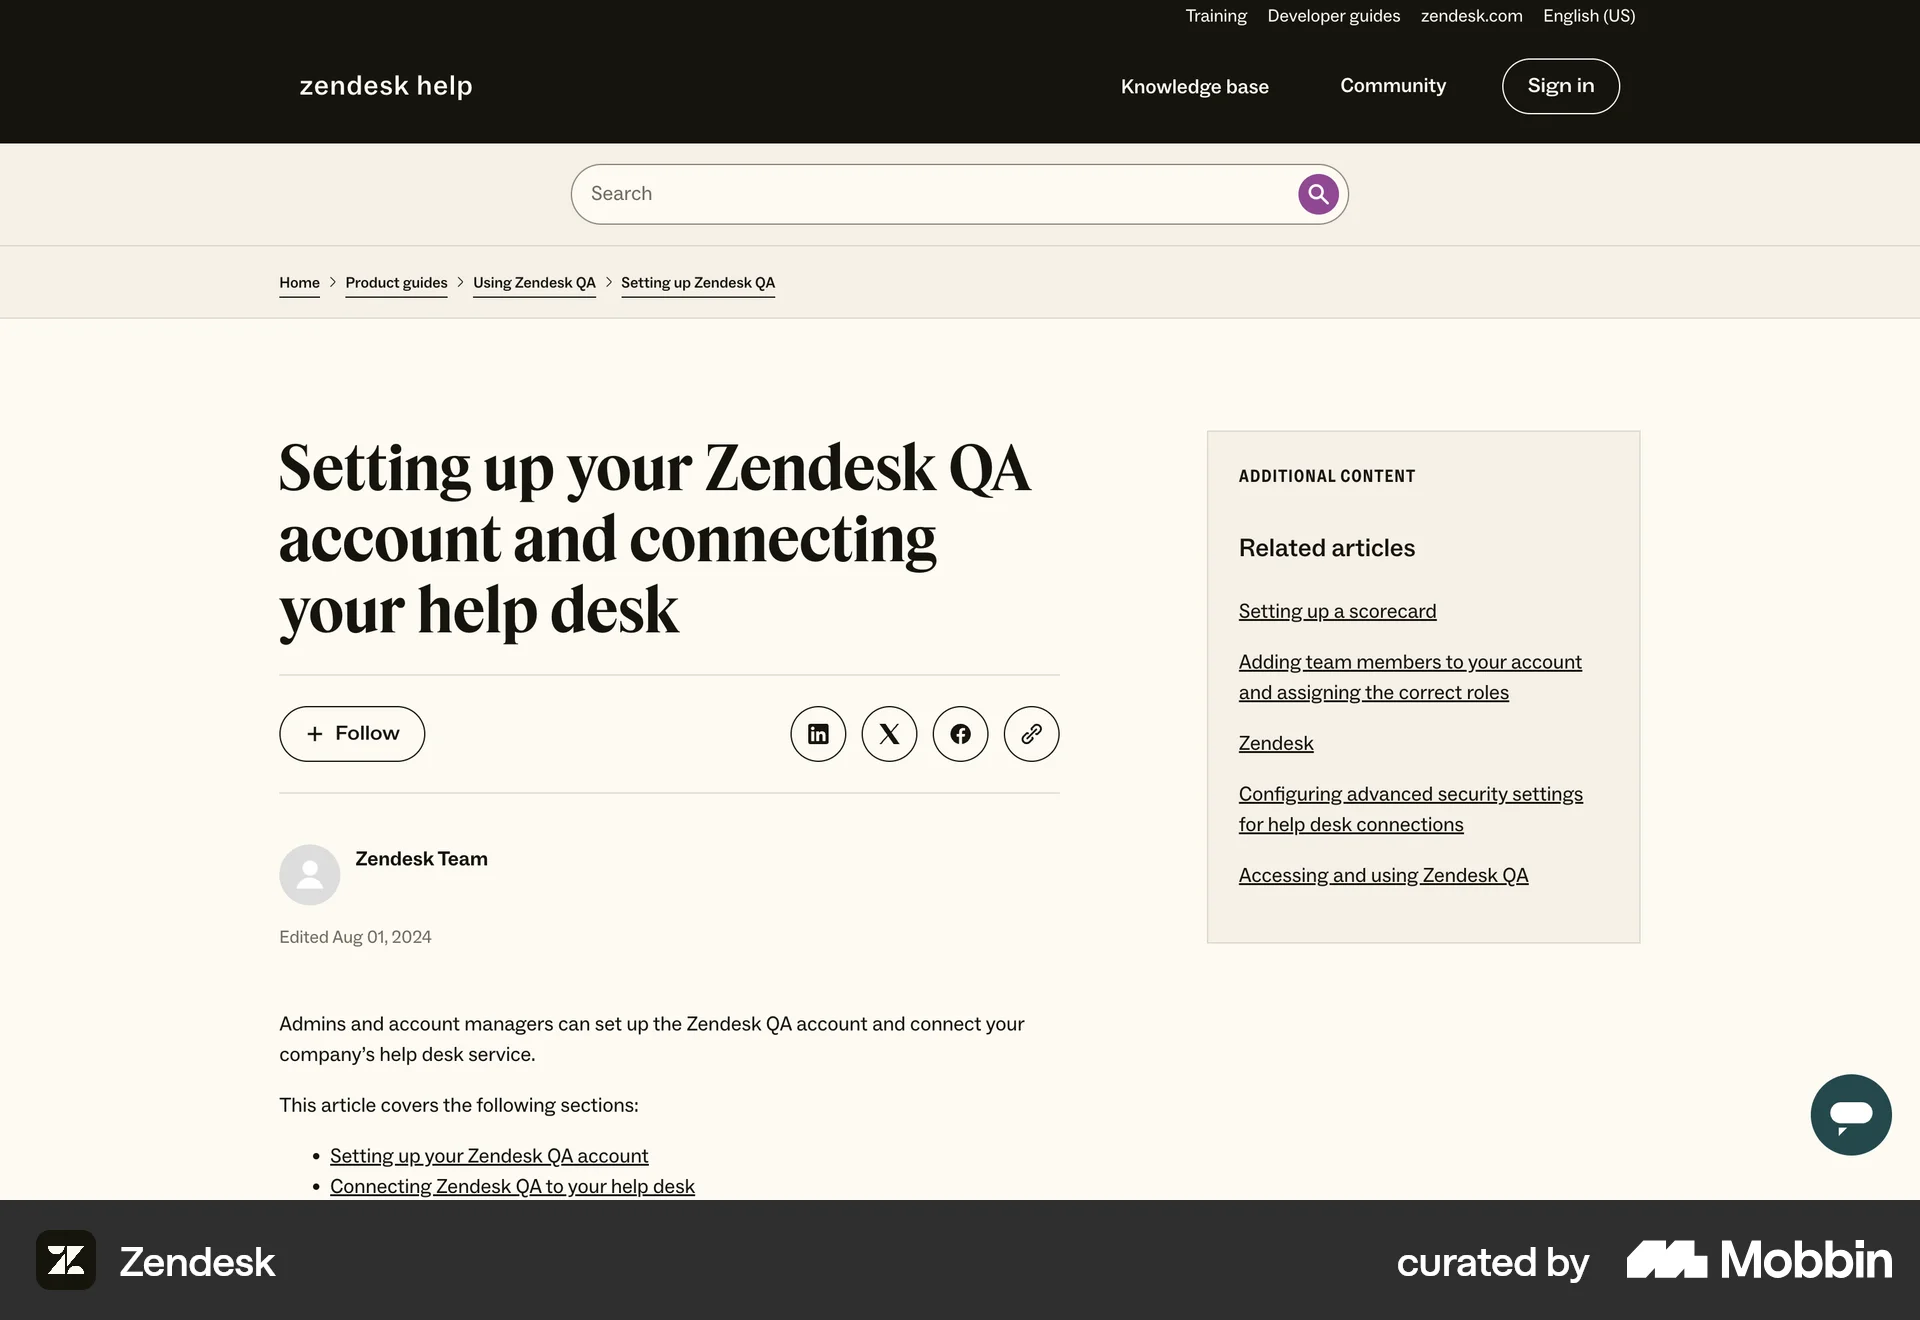
Task: Open the Community menu
Action: tap(1392, 86)
